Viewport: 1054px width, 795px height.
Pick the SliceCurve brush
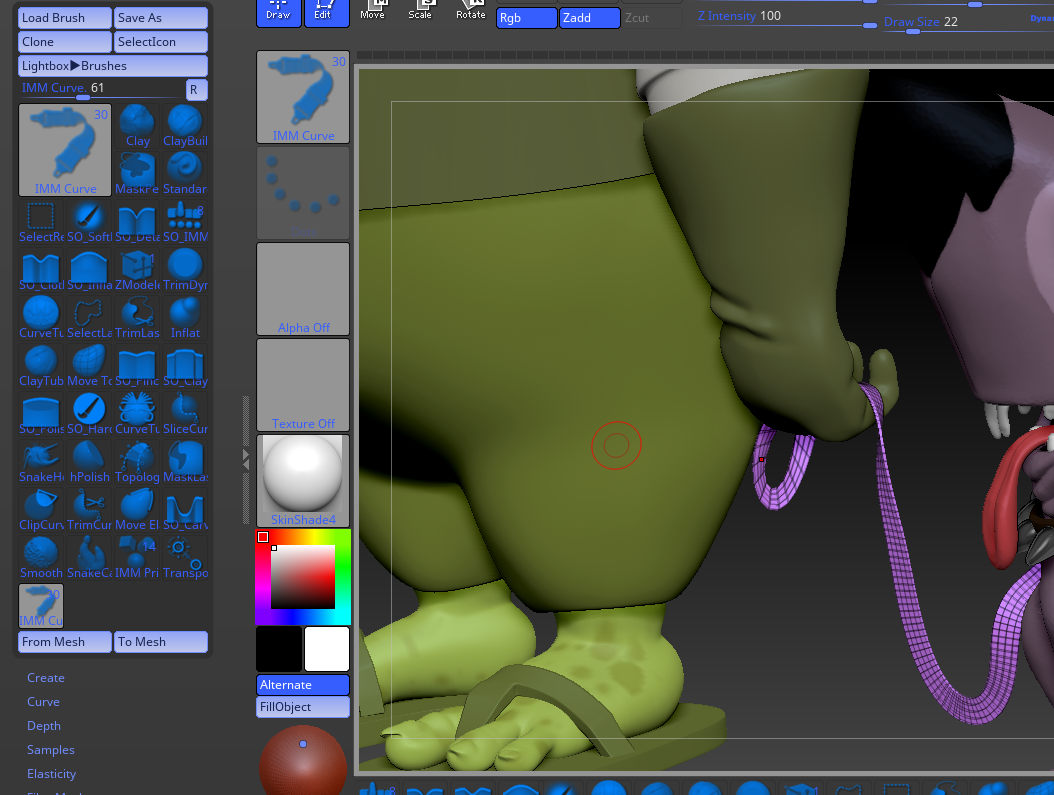(185, 414)
